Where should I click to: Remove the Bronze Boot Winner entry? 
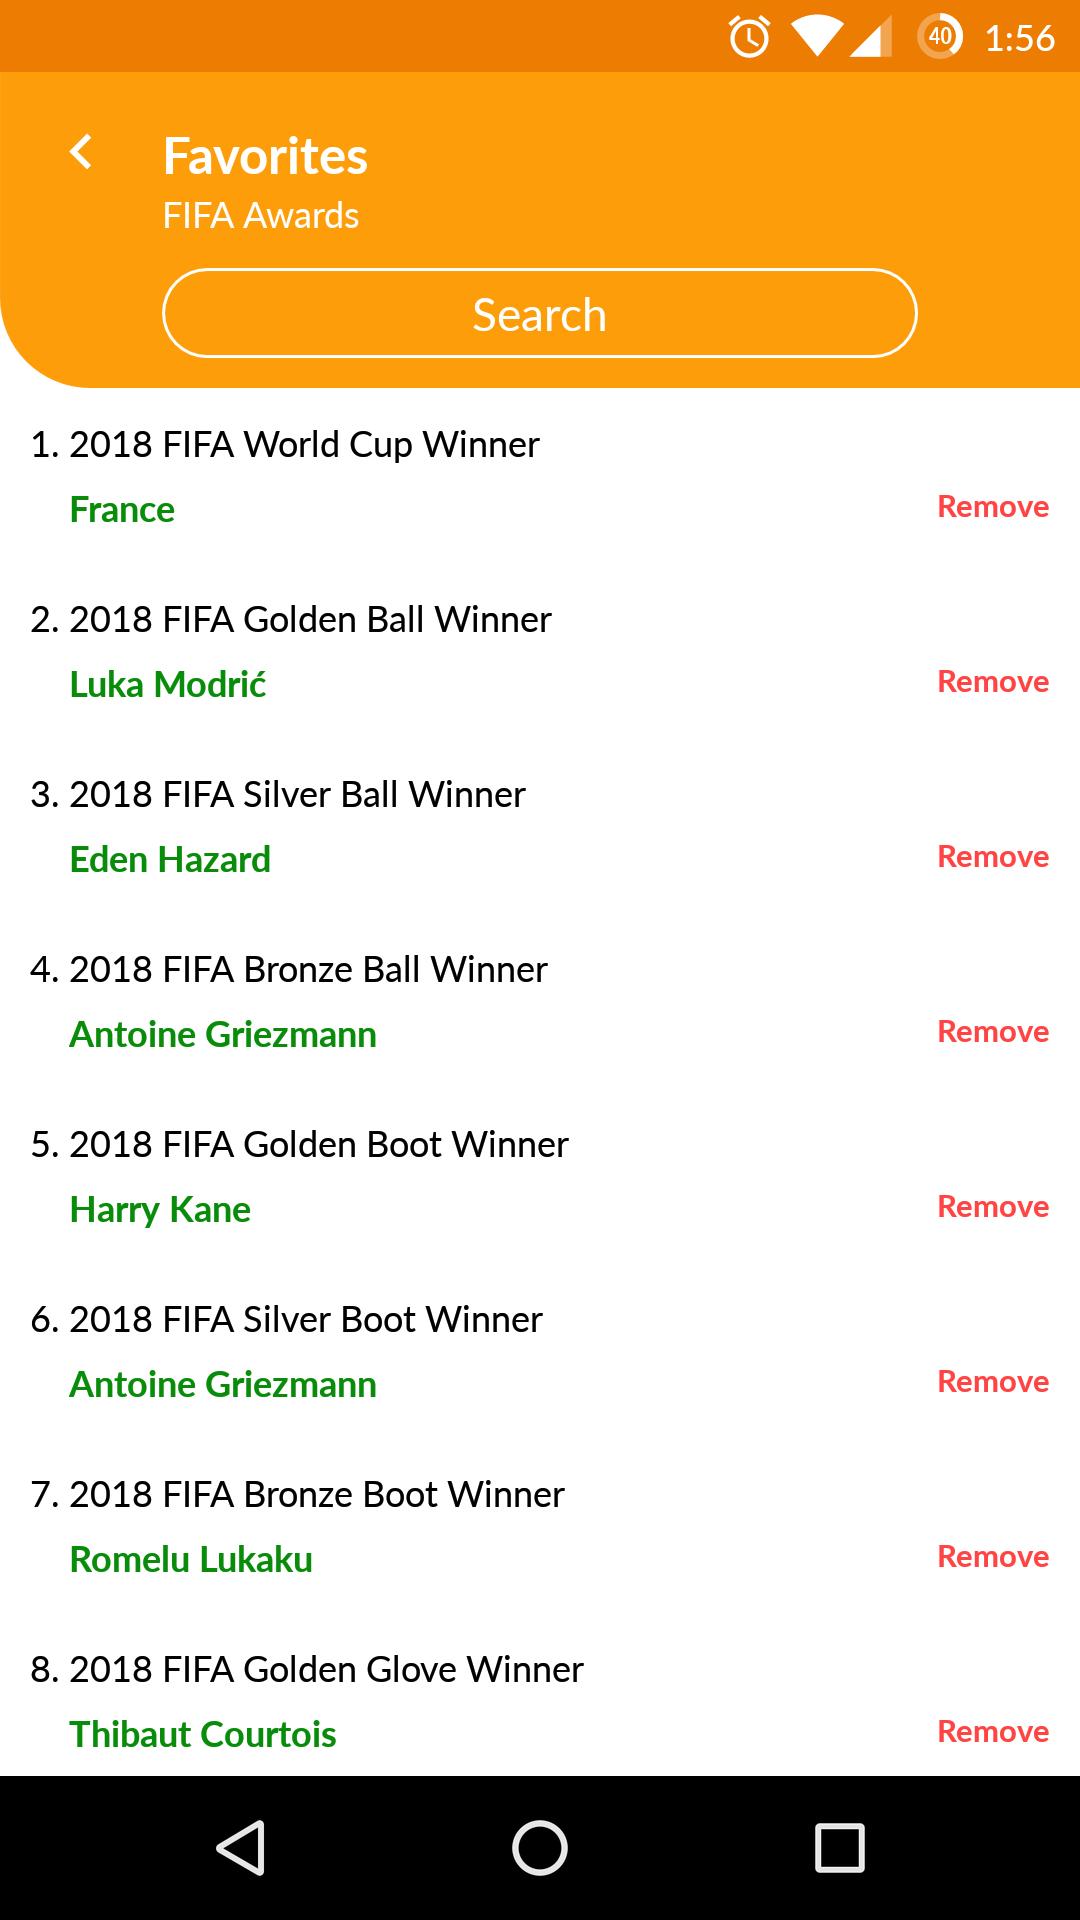[992, 1557]
